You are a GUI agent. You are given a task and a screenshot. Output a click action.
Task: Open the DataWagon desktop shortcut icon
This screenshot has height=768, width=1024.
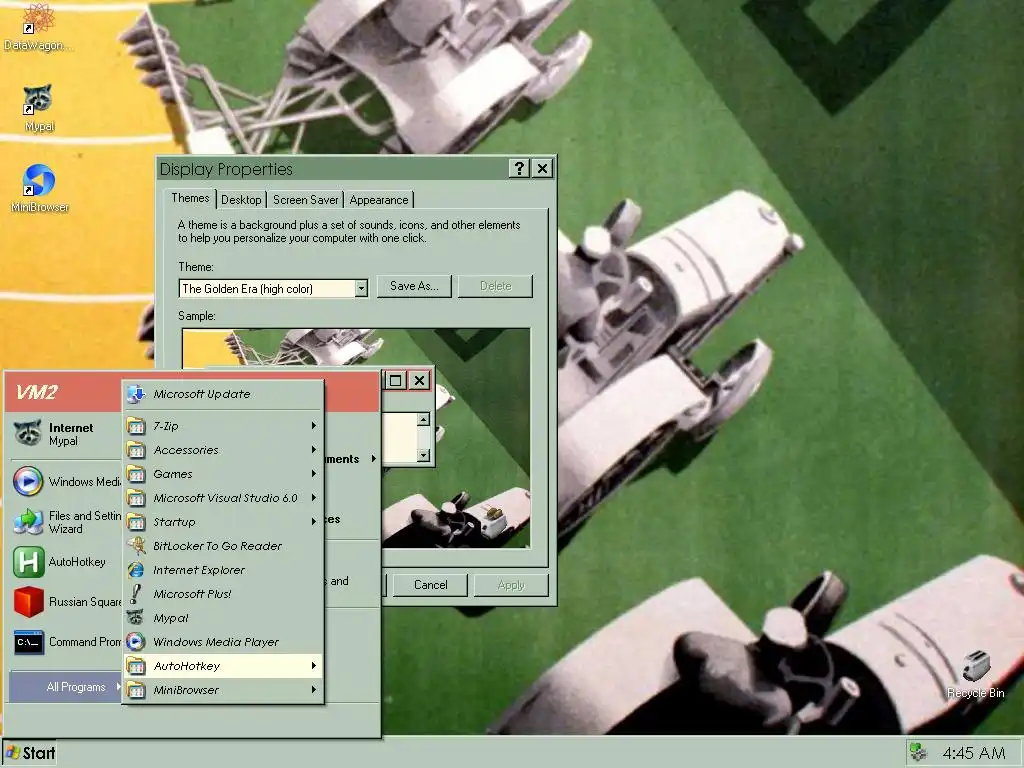pyautogui.click(x=38, y=18)
